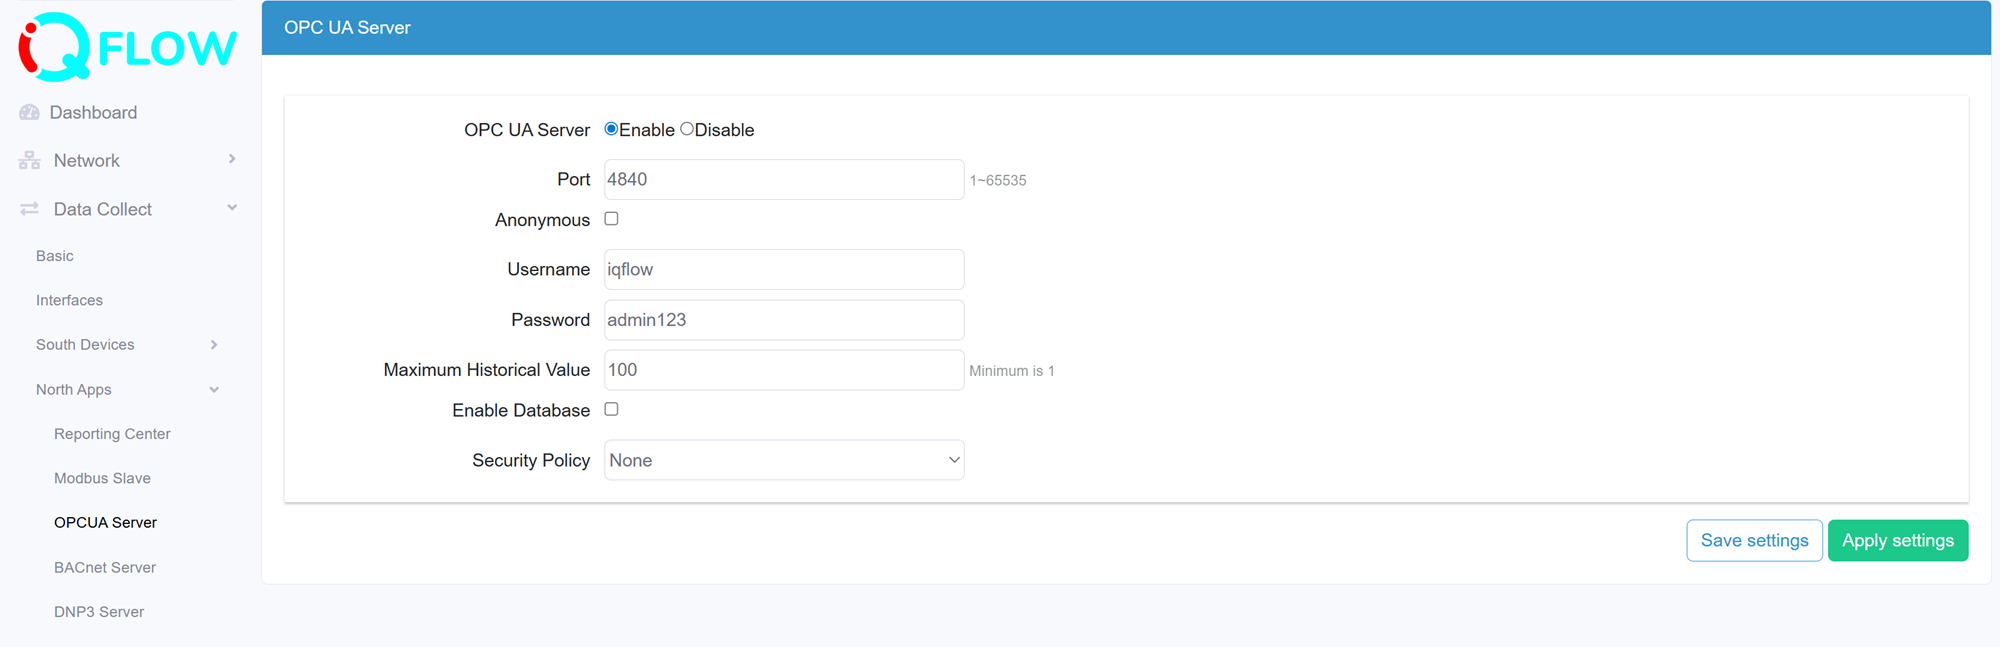Go to the Interfaces page
This screenshot has height=647, width=2000.
pos(69,300)
